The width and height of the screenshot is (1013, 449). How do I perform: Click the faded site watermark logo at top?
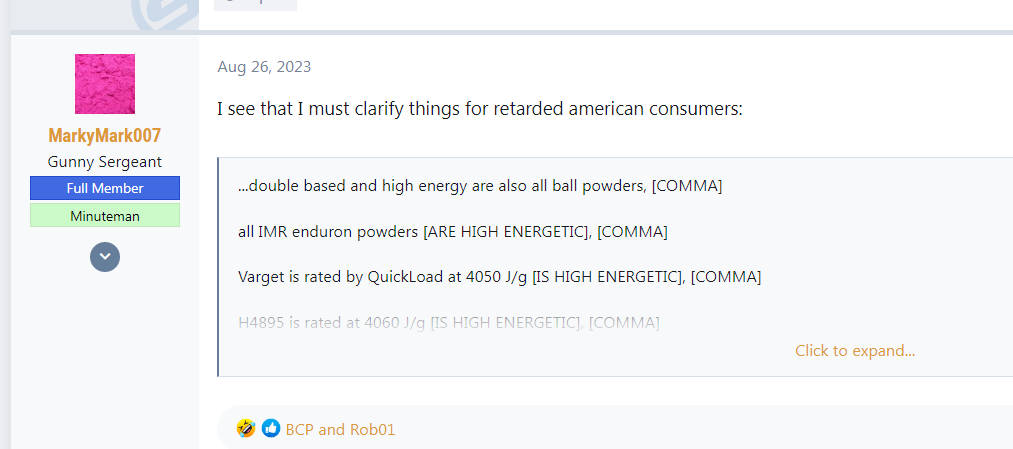165,14
